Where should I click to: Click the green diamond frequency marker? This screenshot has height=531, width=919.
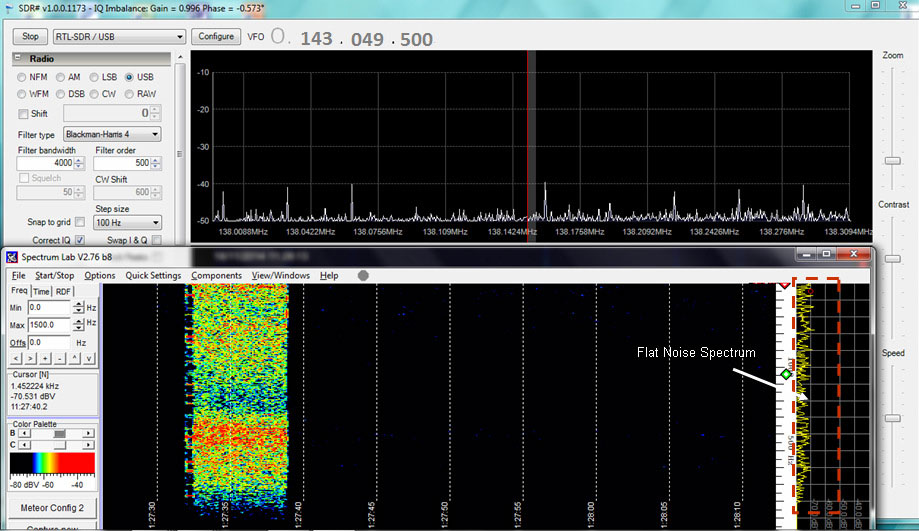[x=786, y=374]
